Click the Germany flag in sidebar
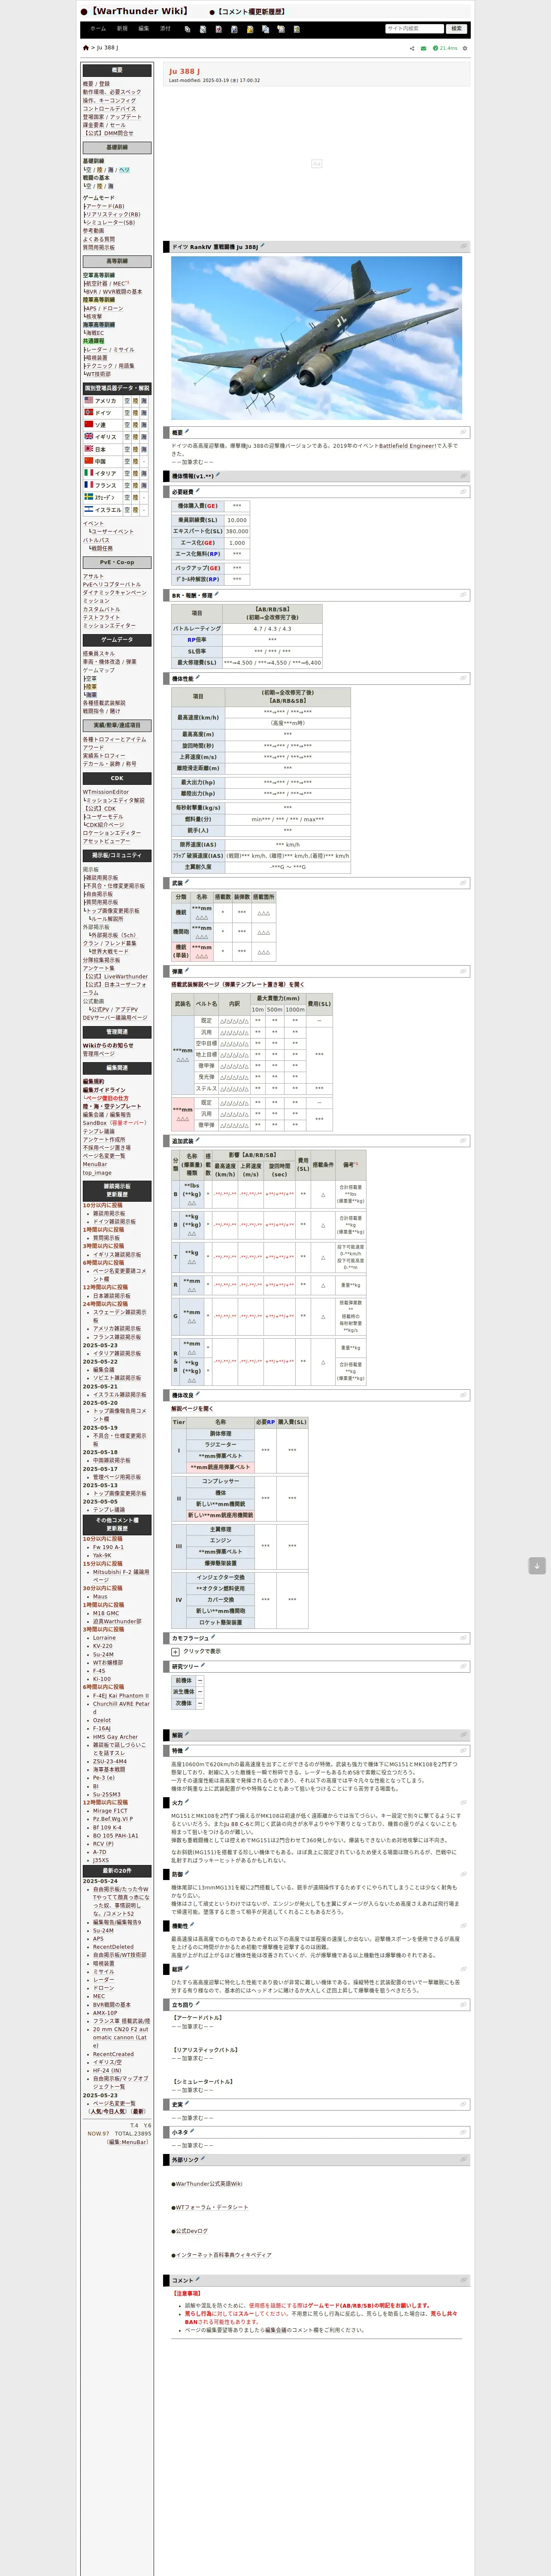551x2576 pixels. [x=89, y=412]
